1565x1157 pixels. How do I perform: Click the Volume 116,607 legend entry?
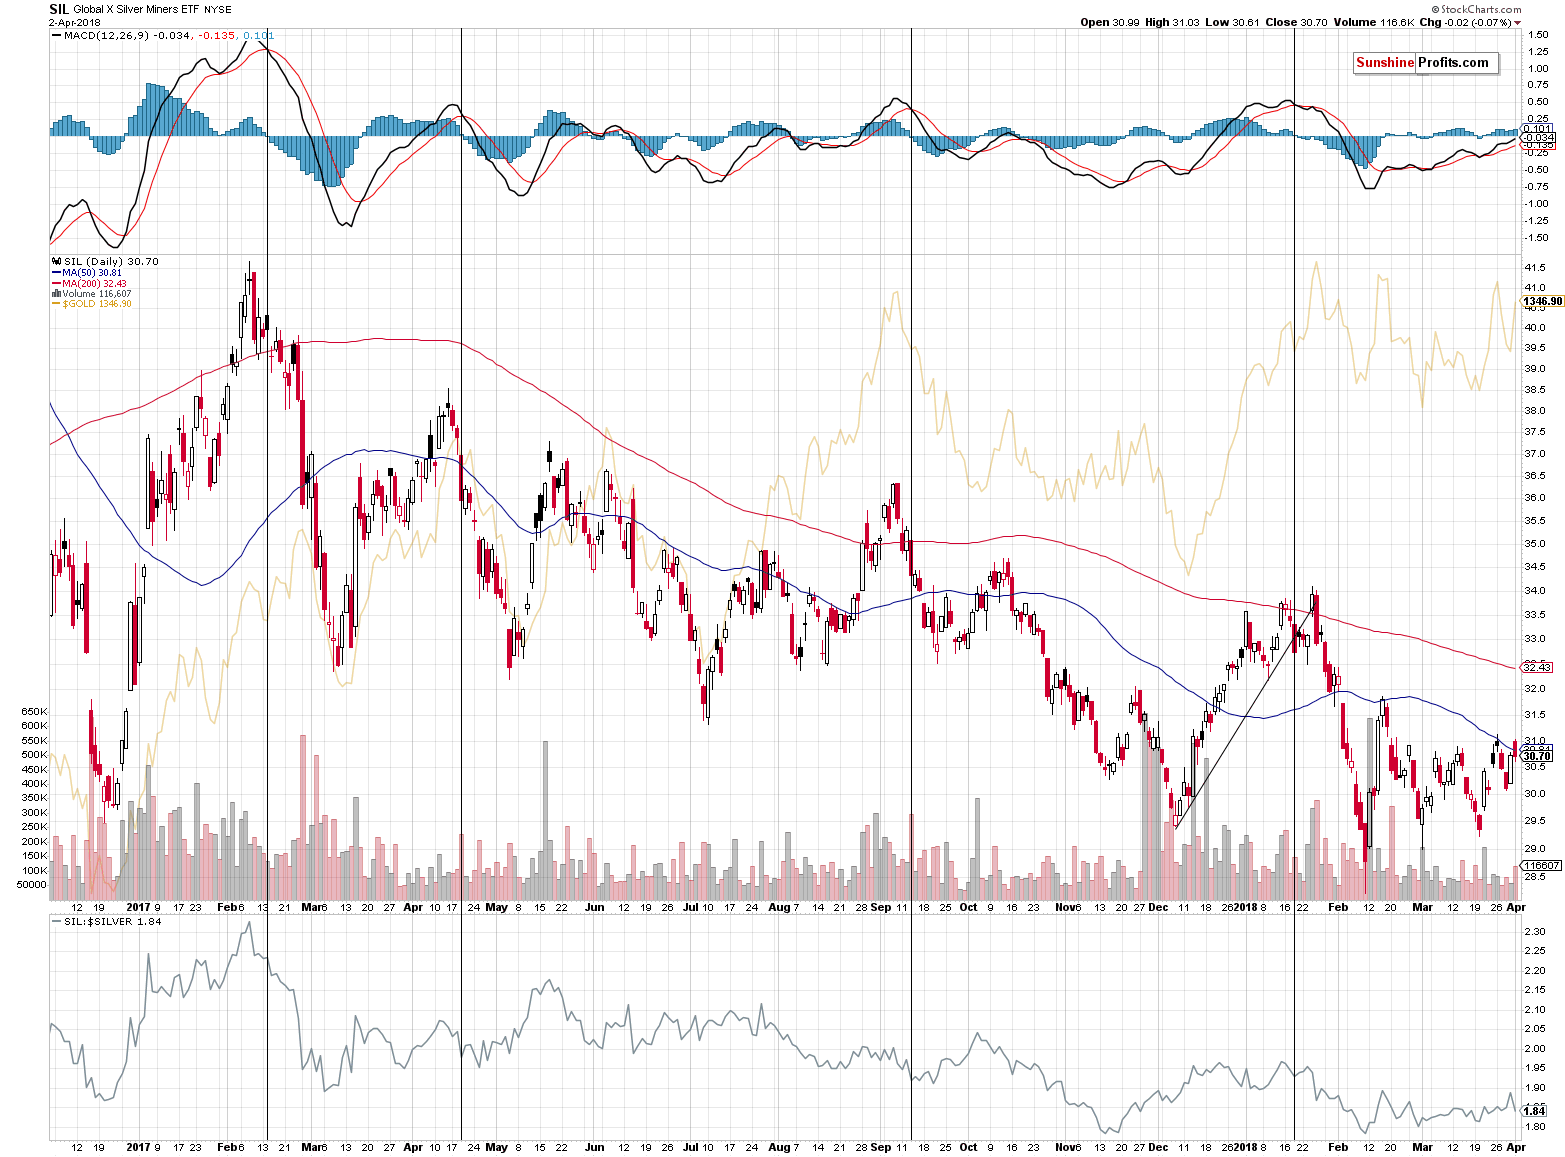pyautogui.click(x=97, y=294)
